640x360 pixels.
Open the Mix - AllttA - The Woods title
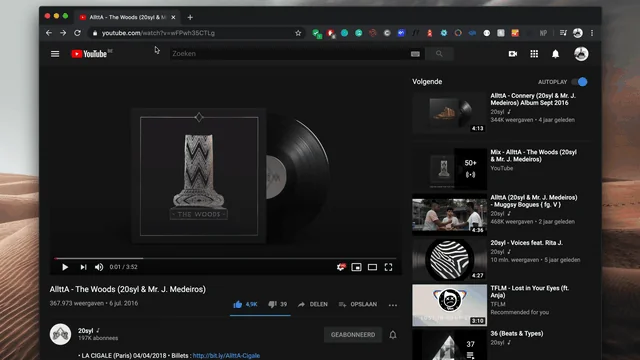pos(533,156)
